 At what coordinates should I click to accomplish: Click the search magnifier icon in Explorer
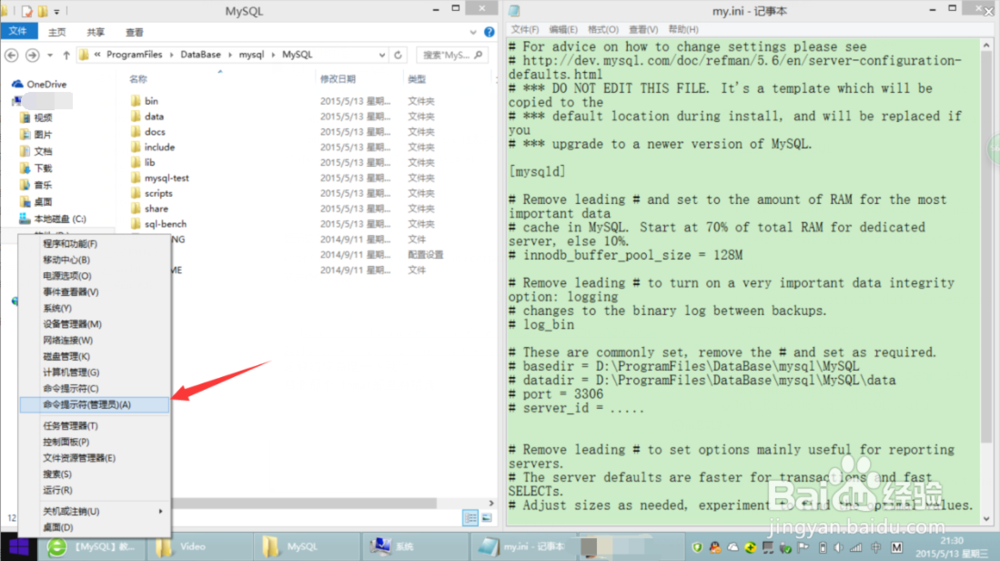(x=478, y=55)
